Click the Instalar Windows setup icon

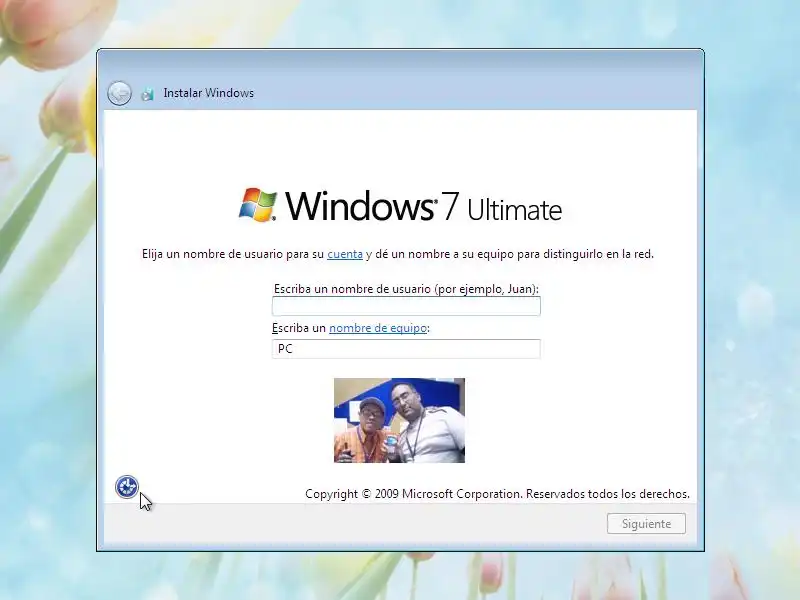[147, 94]
